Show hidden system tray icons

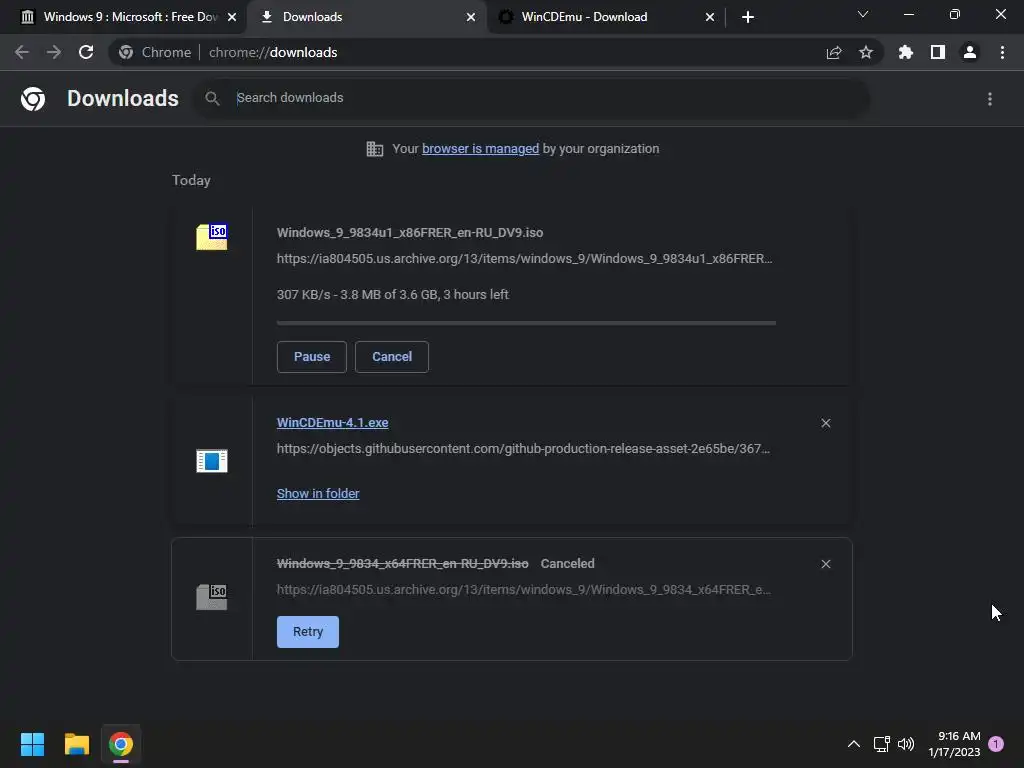tap(854, 744)
